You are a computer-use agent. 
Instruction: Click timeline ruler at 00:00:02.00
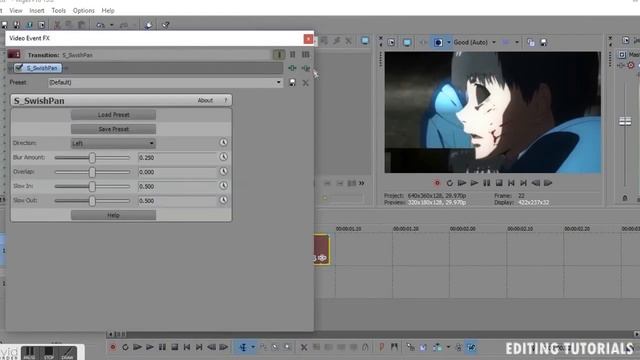point(462,229)
